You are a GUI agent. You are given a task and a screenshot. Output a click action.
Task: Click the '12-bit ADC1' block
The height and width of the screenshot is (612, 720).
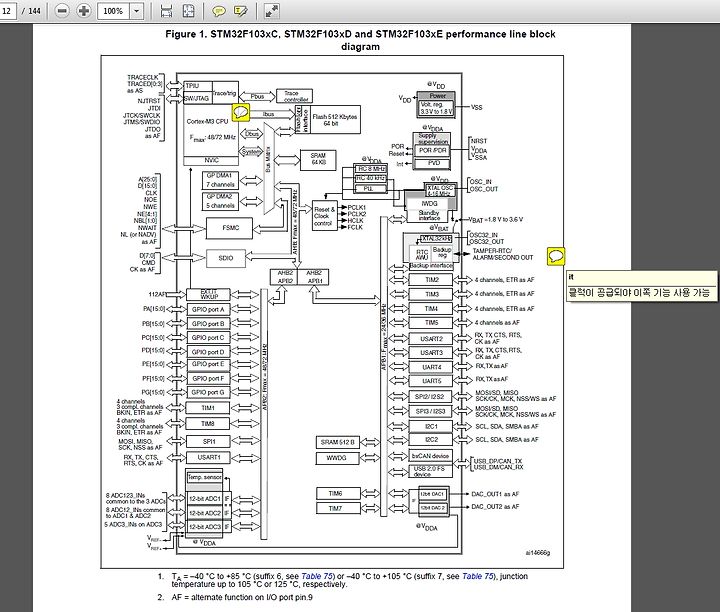pyautogui.click(x=204, y=499)
